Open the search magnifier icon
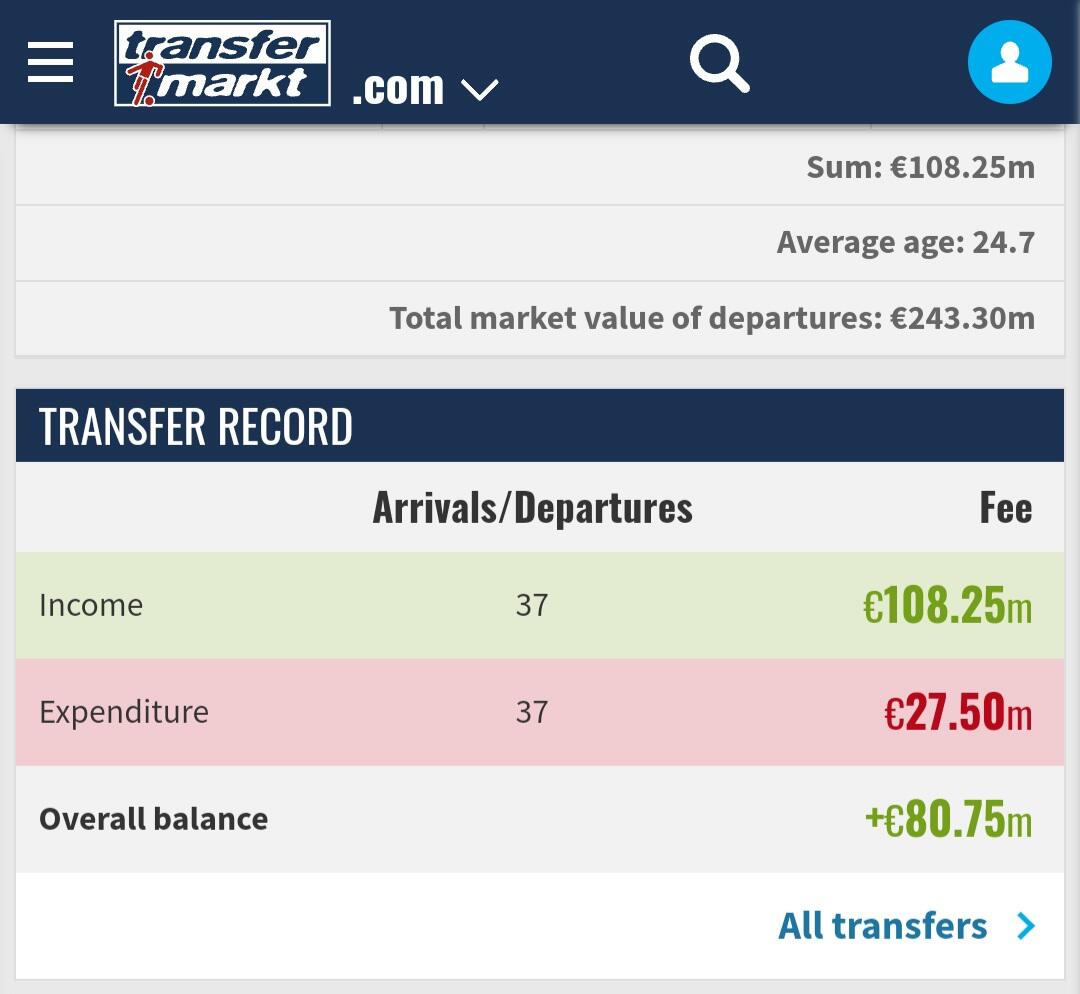This screenshot has width=1080, height=994. click(719, 63)
